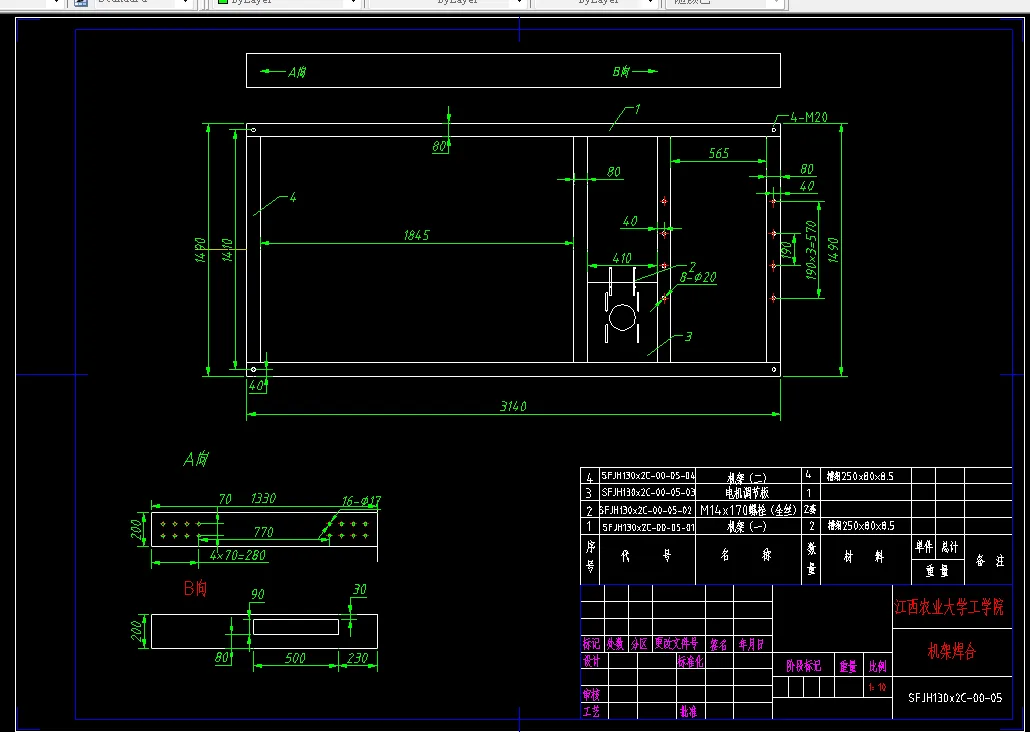Select the 总计 header cell
The width and height of the screenshot is (1030, 732).
pos(950,547)
